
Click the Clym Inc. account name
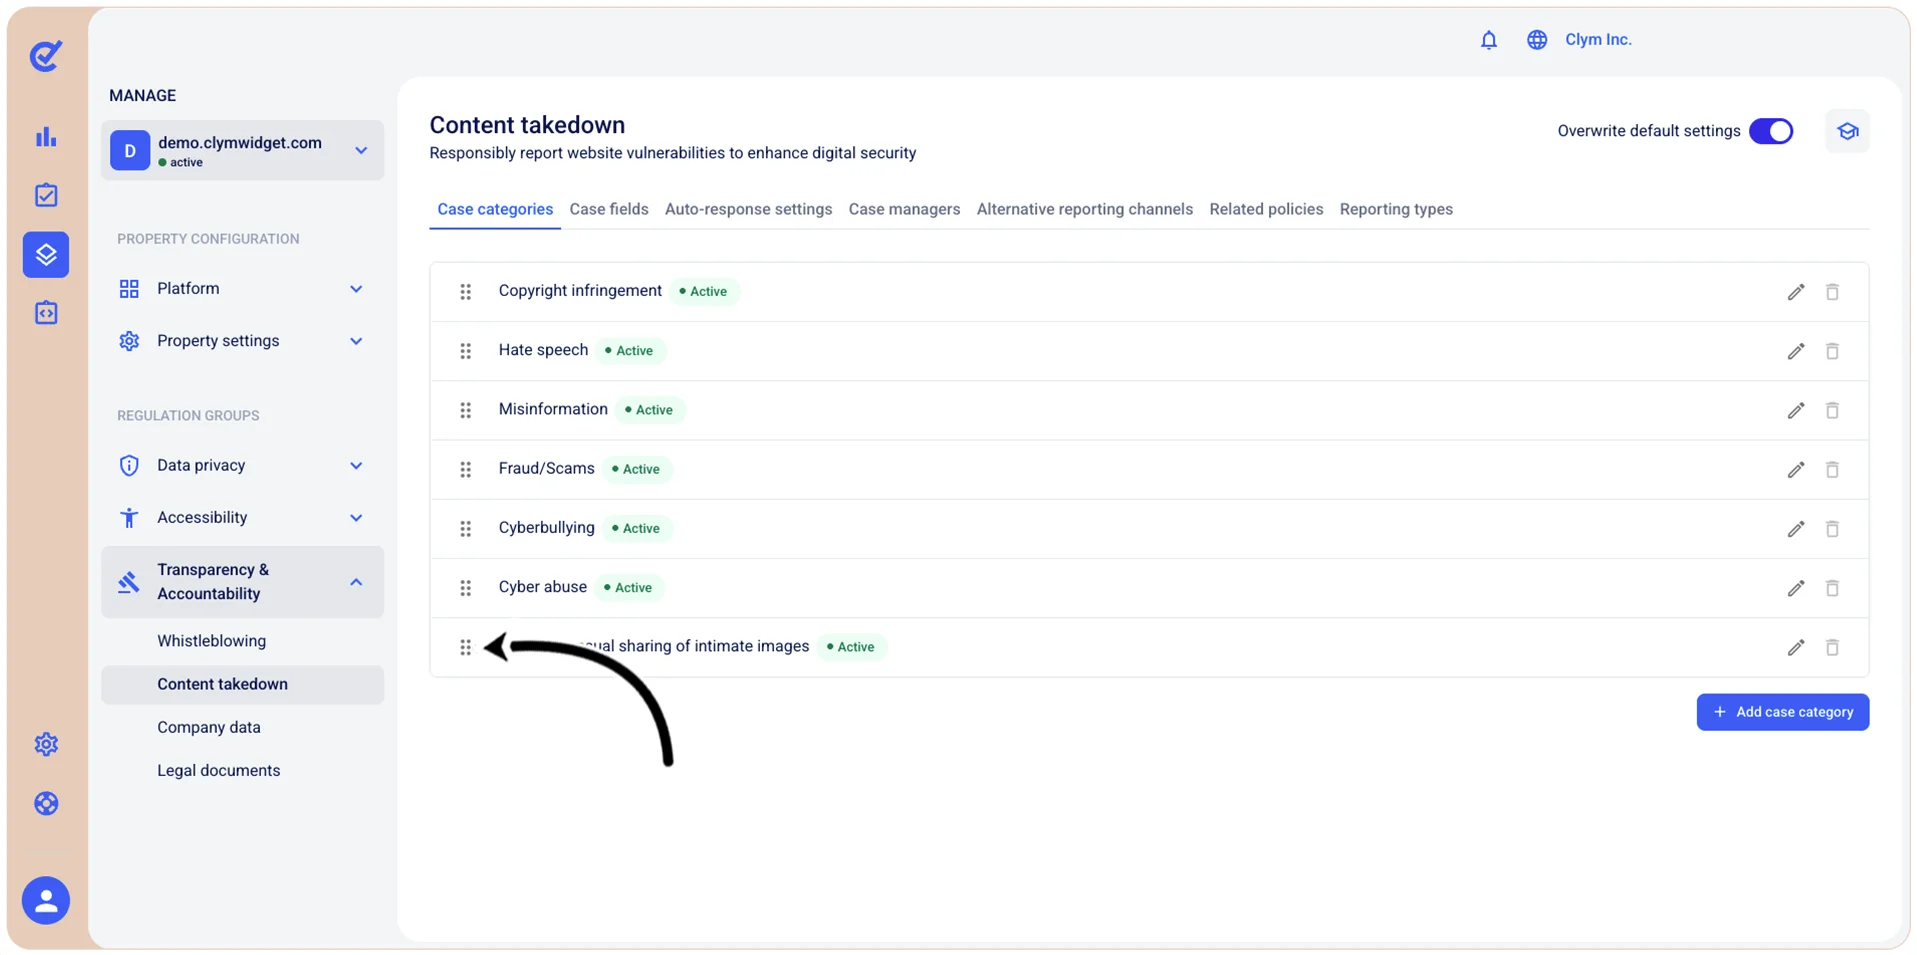pyautogui.click(x=1597, y=40)
